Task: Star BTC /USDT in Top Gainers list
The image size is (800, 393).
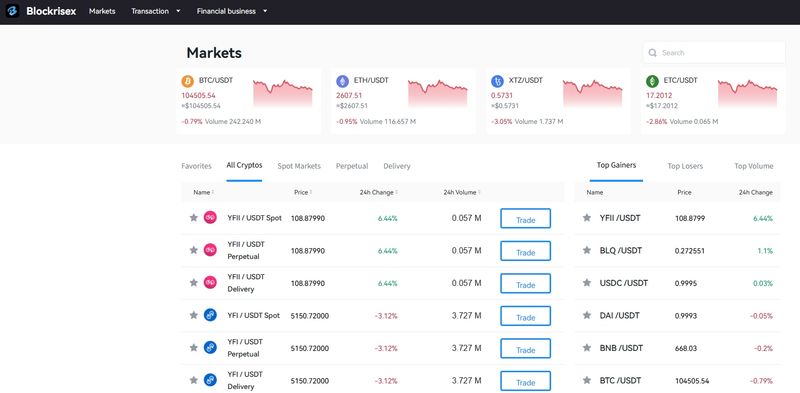Action: (587, 380)
